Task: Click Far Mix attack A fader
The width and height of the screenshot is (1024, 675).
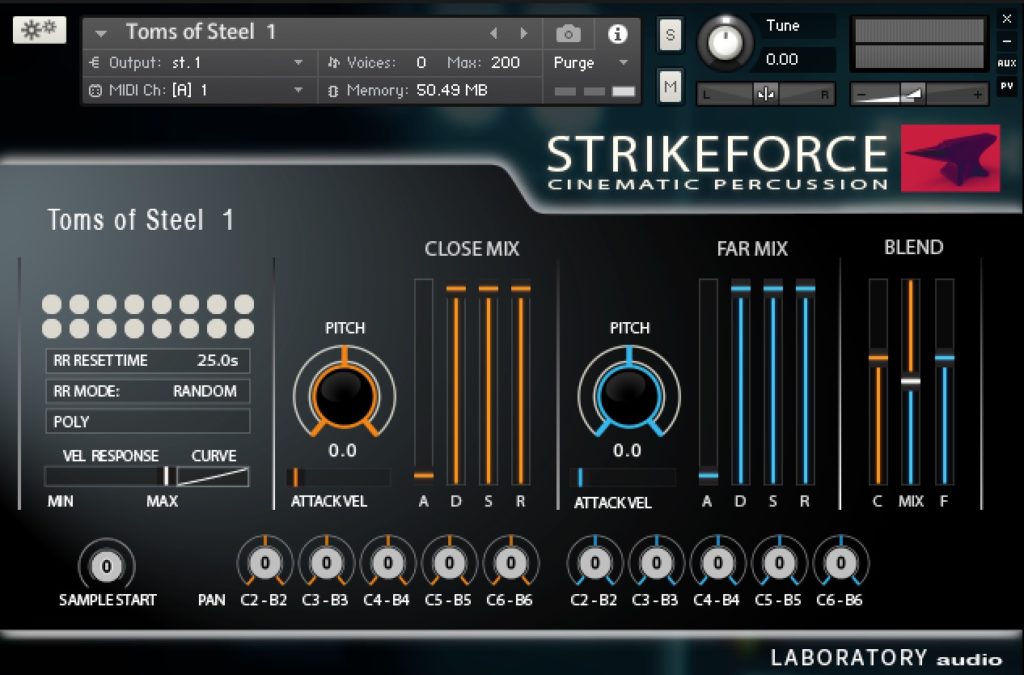Action: pyautogui.click(x=708, y=383)
